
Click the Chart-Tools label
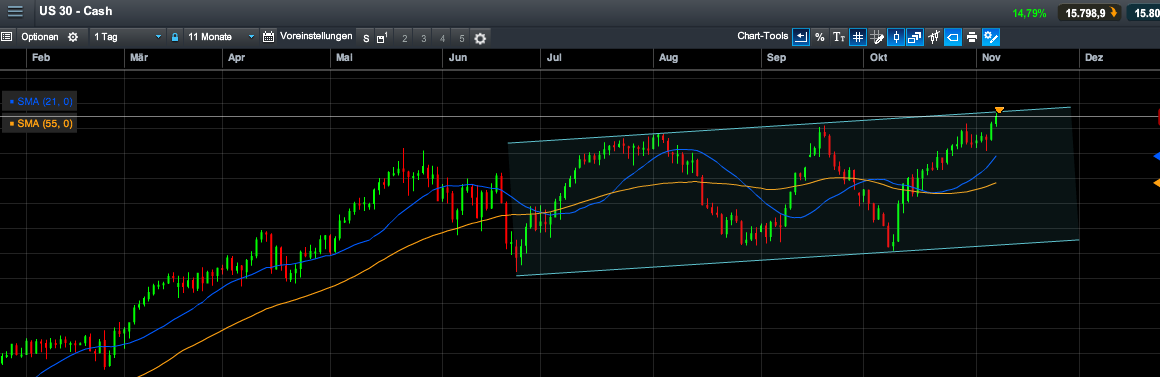(x=763, y=36)
